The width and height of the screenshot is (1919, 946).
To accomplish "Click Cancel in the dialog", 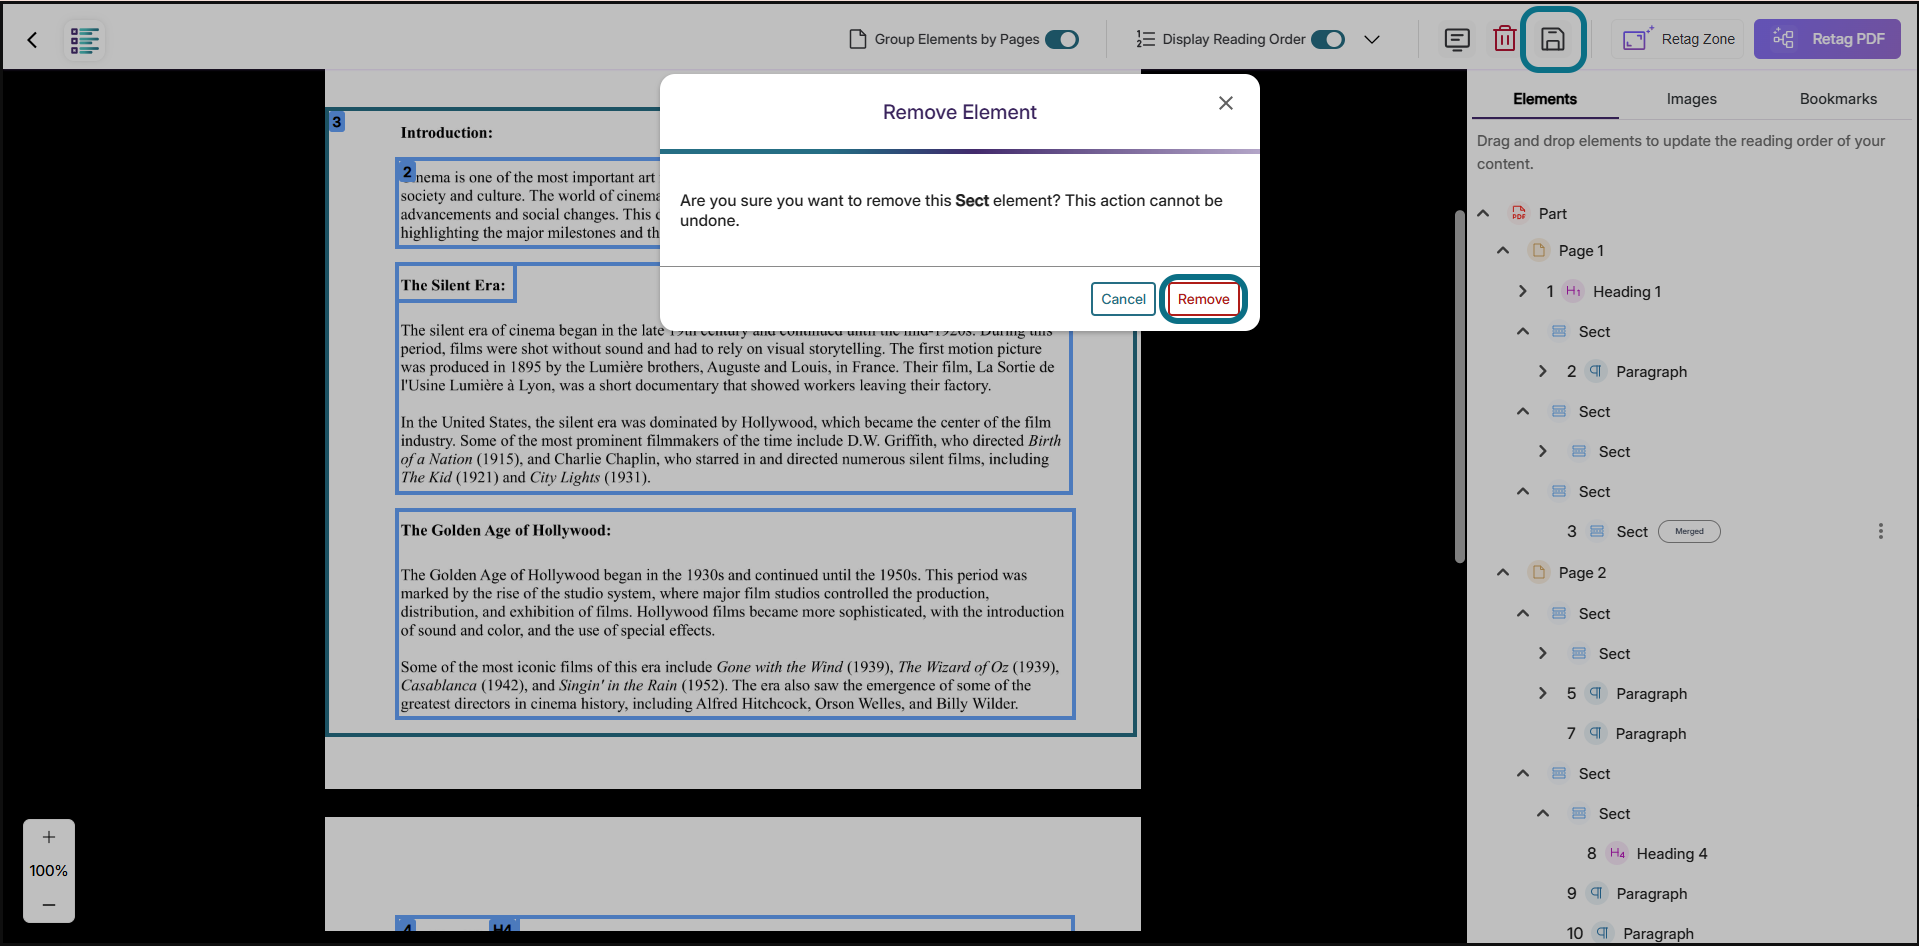I will pyautogui.click(x=1123, y=299).
